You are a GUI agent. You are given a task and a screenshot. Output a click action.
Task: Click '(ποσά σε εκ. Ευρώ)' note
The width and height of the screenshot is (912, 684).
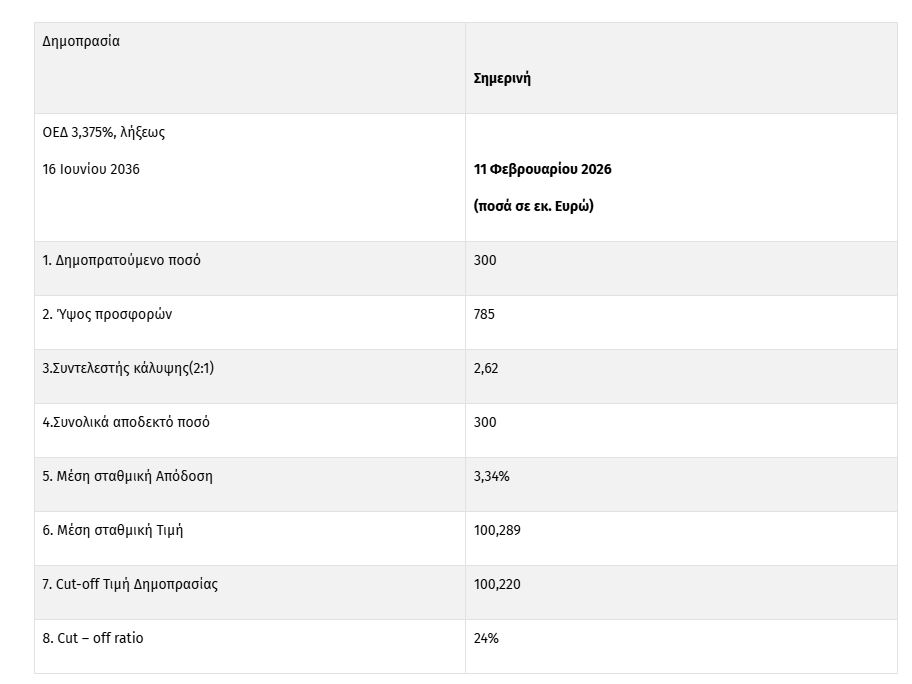coord(534,207)
